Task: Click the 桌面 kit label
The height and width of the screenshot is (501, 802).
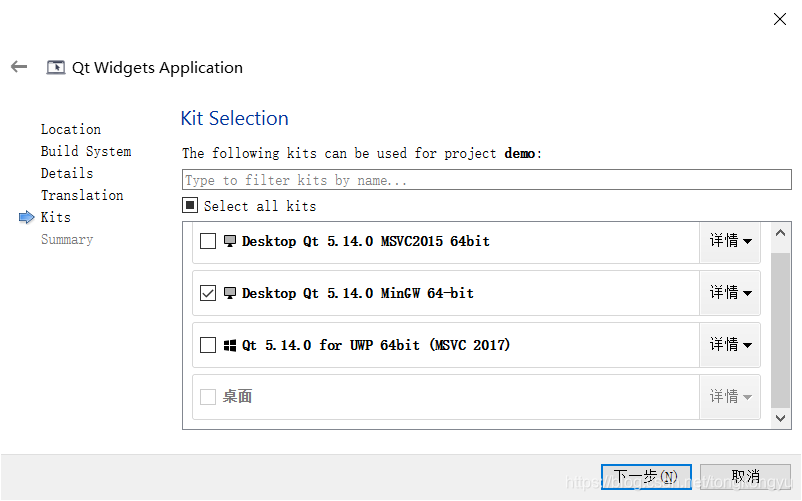Action: click(237, 397)
